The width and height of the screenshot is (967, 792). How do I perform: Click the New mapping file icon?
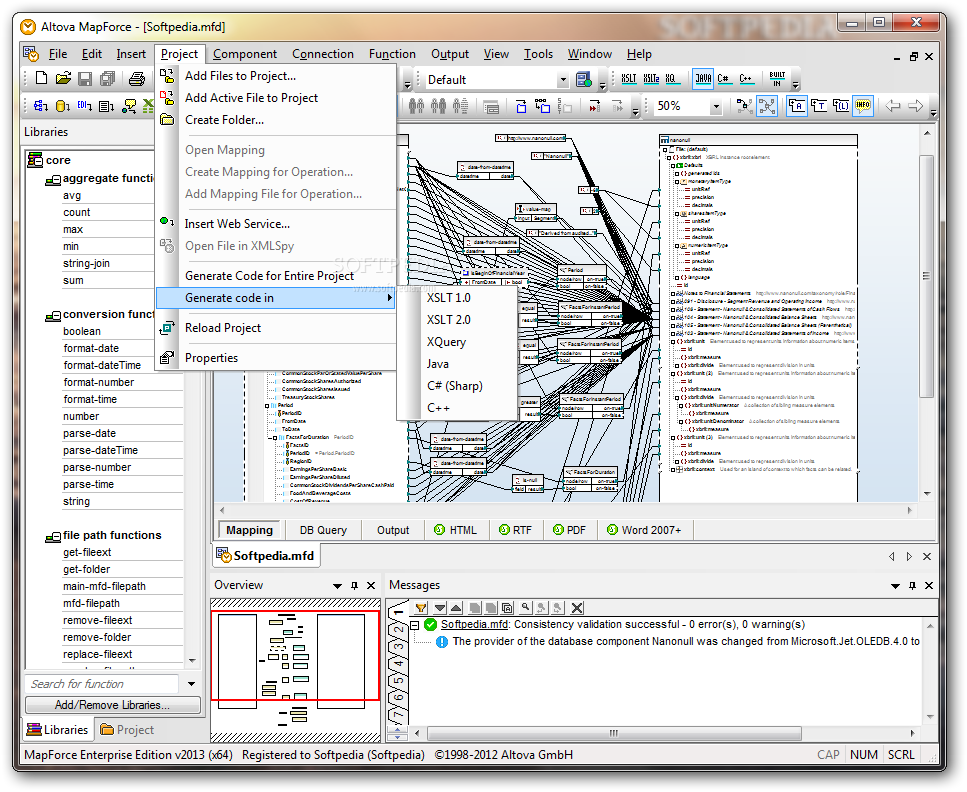[x=41, y=78]
